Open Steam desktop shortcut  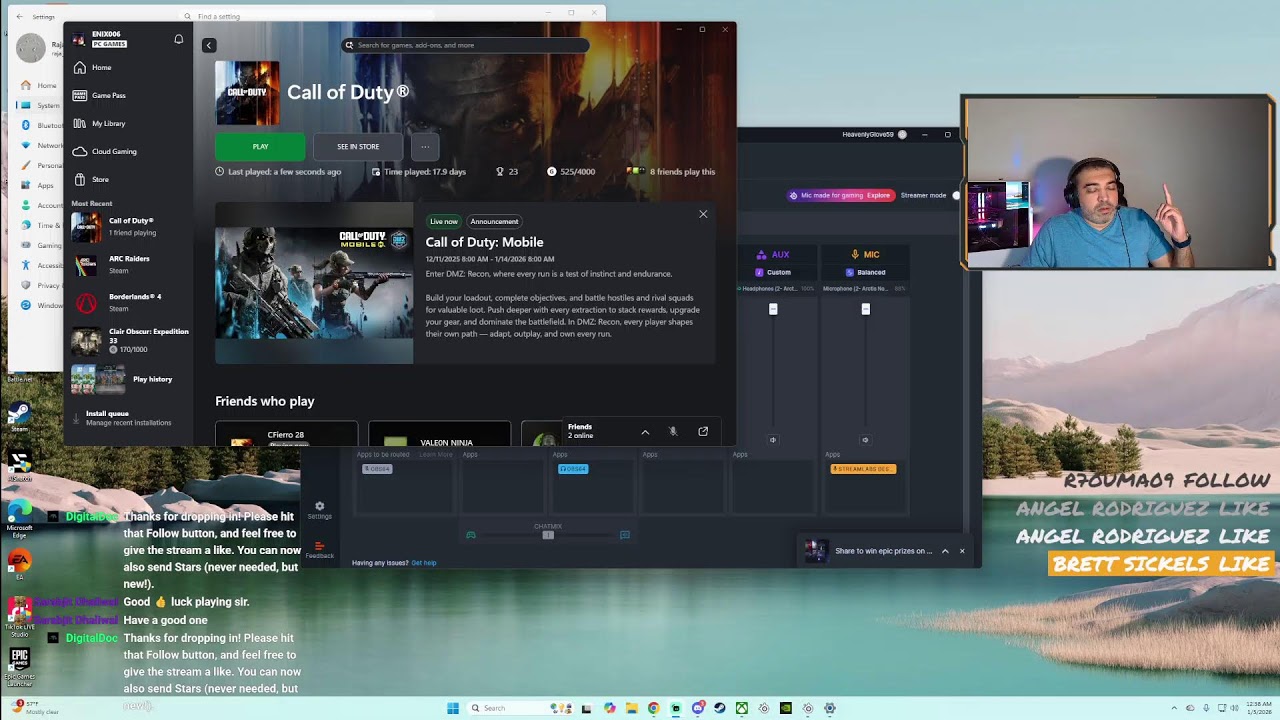18,416
